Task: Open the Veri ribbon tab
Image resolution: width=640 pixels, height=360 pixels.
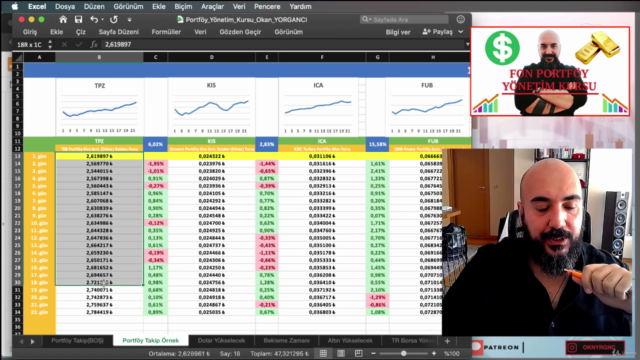Action: (200, 32)
